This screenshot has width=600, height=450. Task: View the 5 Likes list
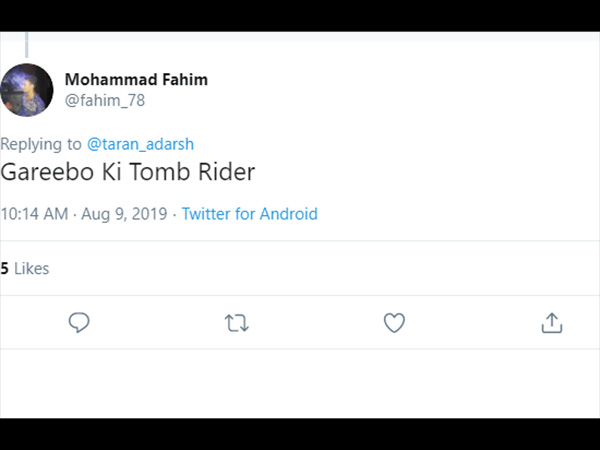tap(25, 269)
